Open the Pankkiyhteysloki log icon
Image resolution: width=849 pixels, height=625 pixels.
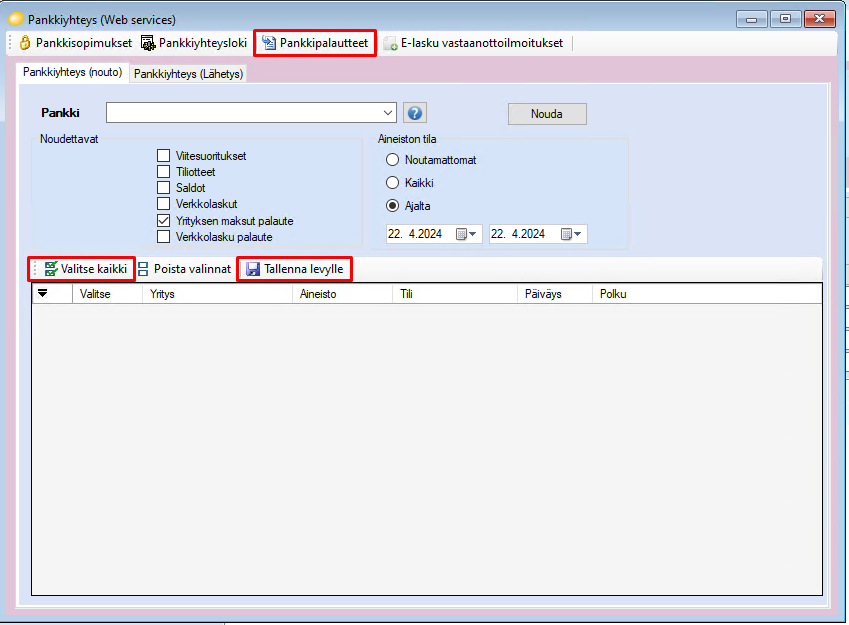pyautogui.click(x=148, y=43)
